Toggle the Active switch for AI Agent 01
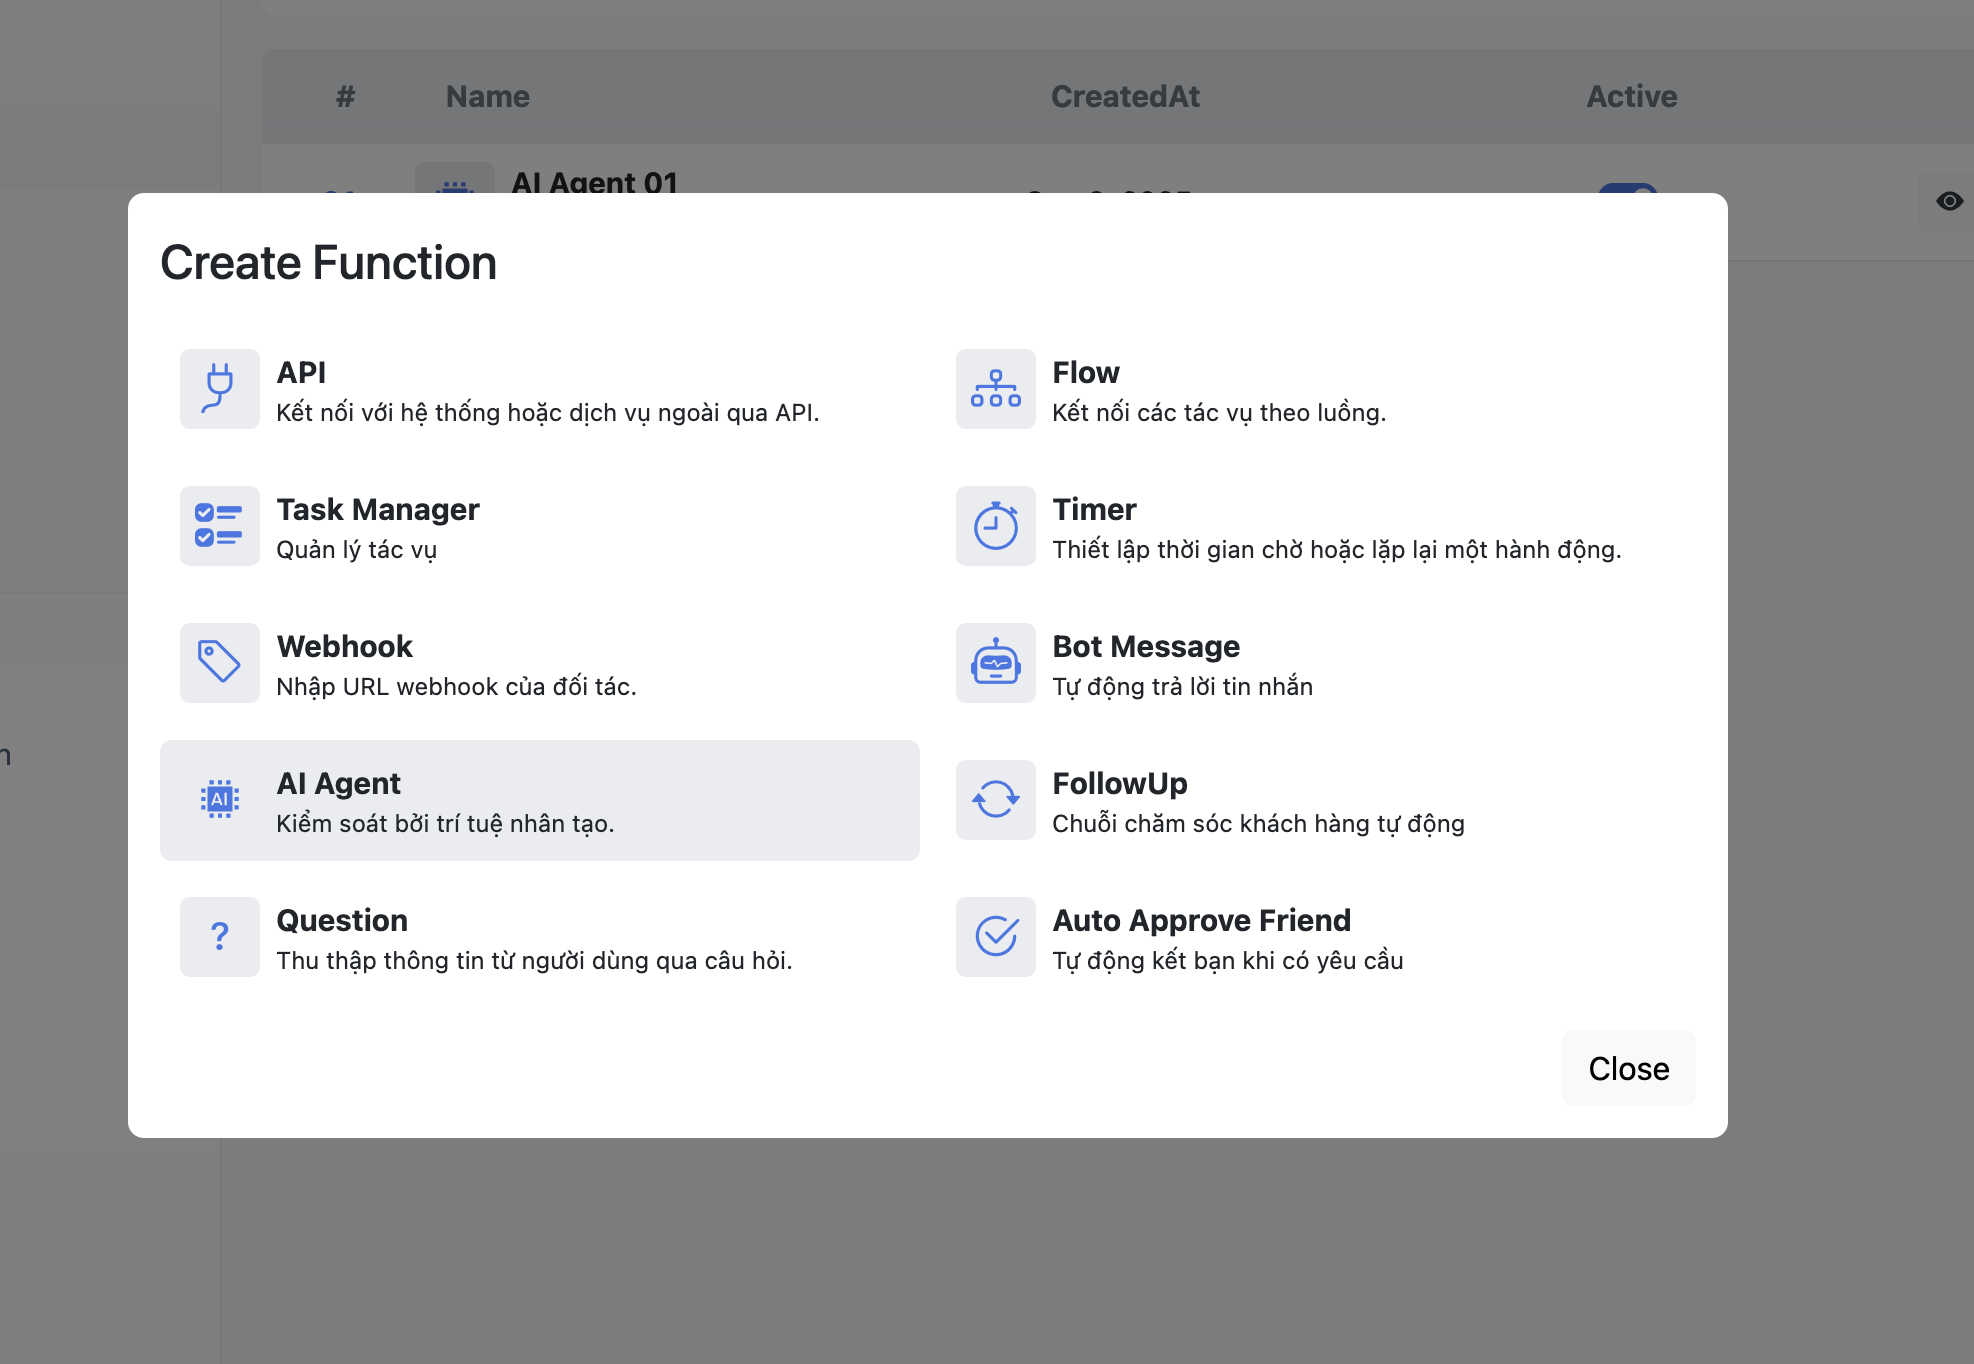The image size is (1974, 1364). click(x=1628, y=187)
